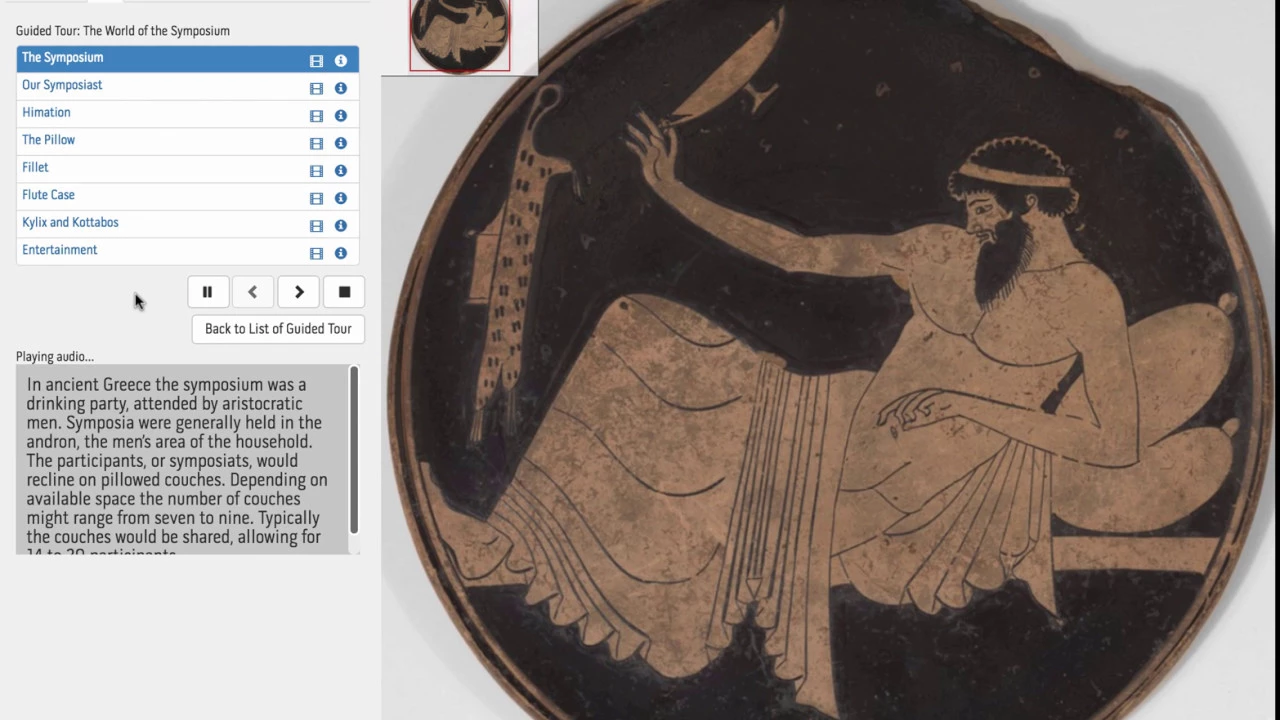Click the info icon for The Symposium
Screen dimensions: 1280x720
tap(341, 61)
